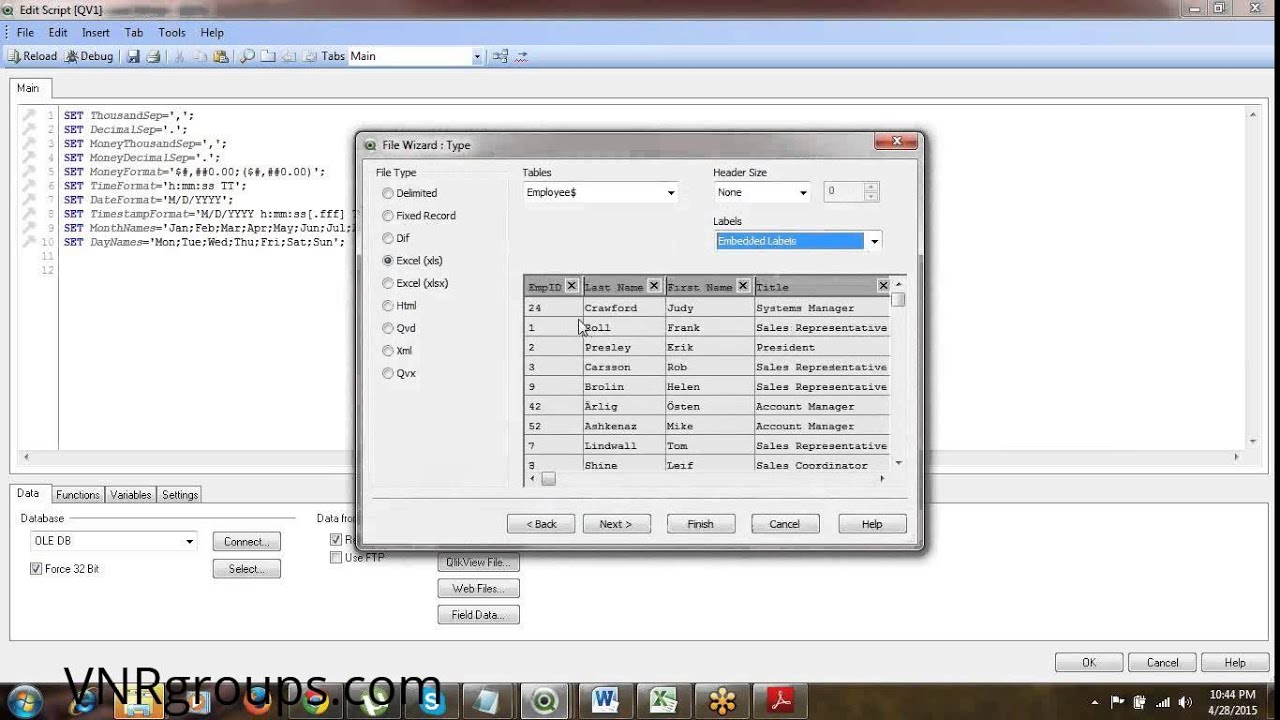Image resolution: width=1280 pixels, height=720 pixels.
Task: Open the Edit menu
Action: (x=58, y=33)
